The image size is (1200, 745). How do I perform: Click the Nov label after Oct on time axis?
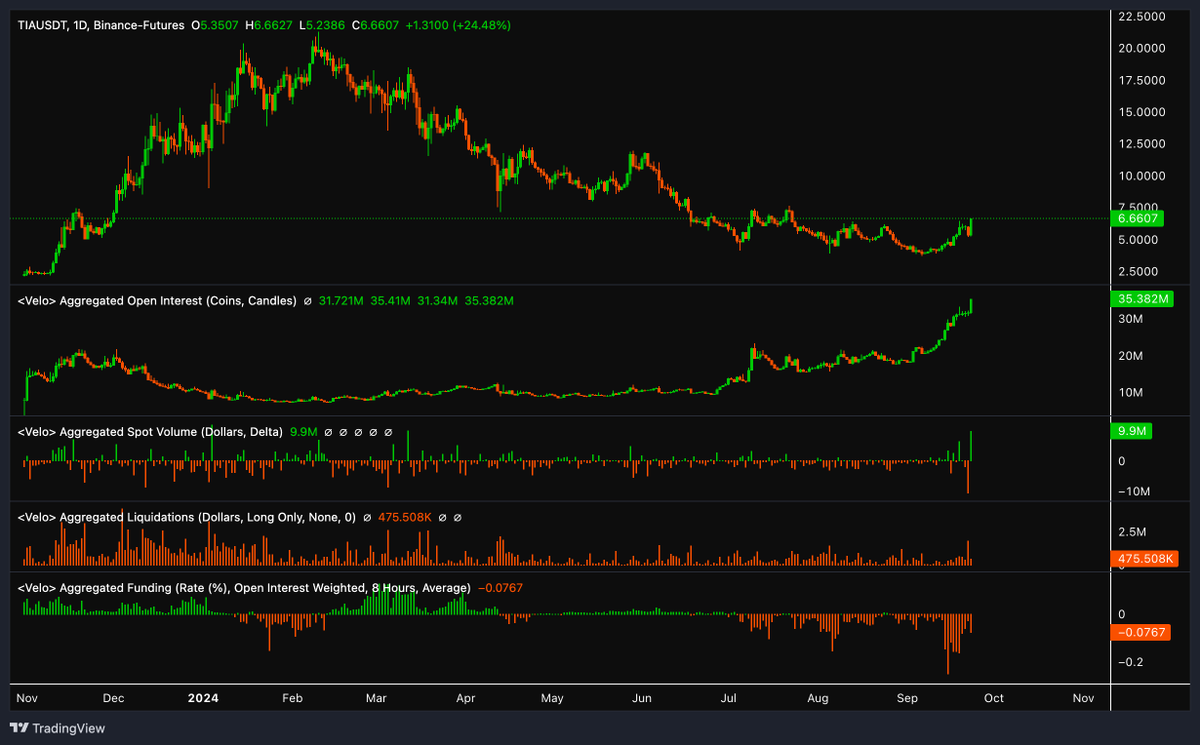1083,697
